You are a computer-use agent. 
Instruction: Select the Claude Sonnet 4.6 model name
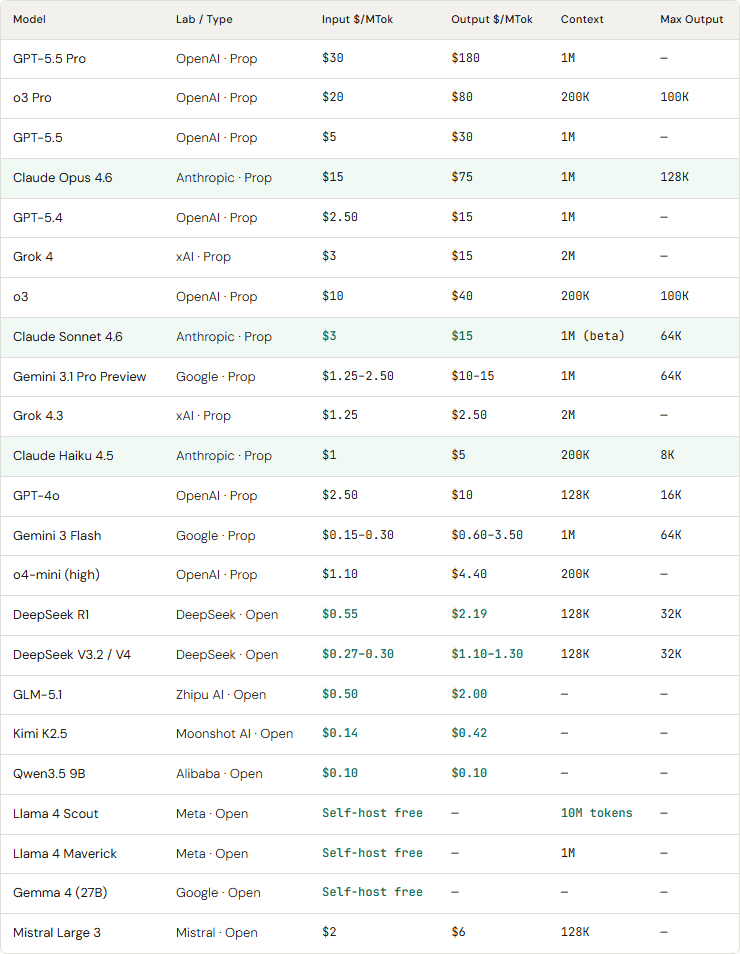pyautogui.click(x=68, y=337)
